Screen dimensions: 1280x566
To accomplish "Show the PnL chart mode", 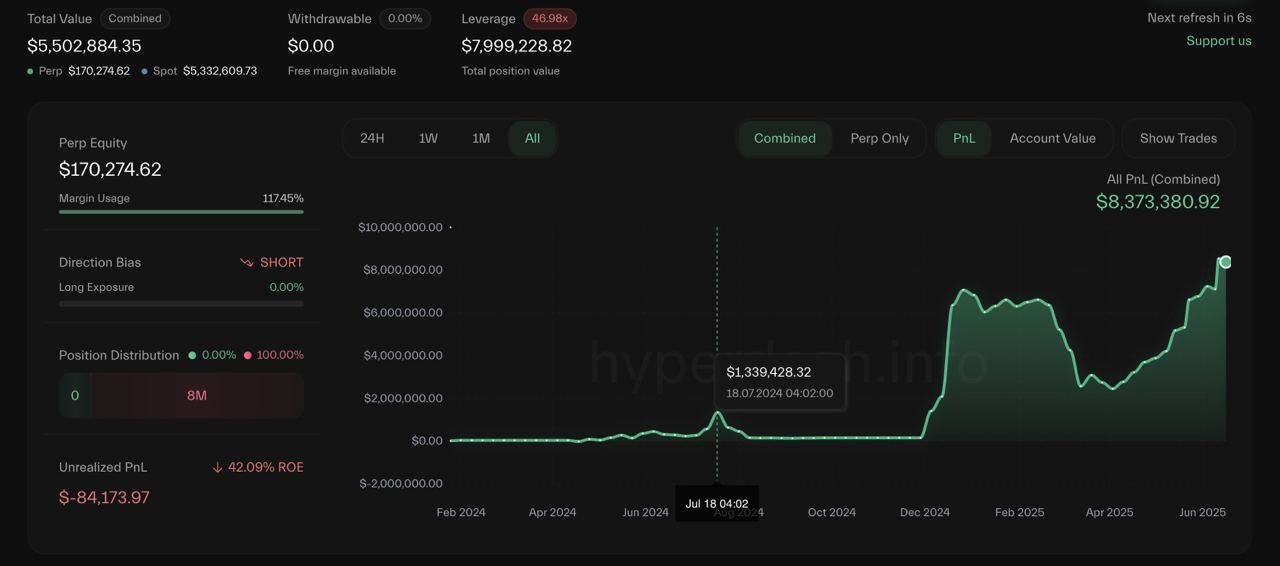I will click(x=964, y=138).
